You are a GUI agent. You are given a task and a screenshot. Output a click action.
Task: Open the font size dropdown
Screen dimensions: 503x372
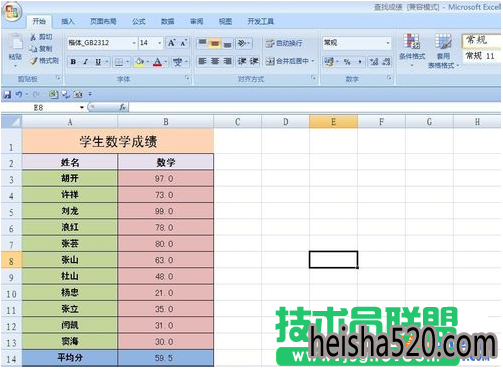tap(159, 43)
